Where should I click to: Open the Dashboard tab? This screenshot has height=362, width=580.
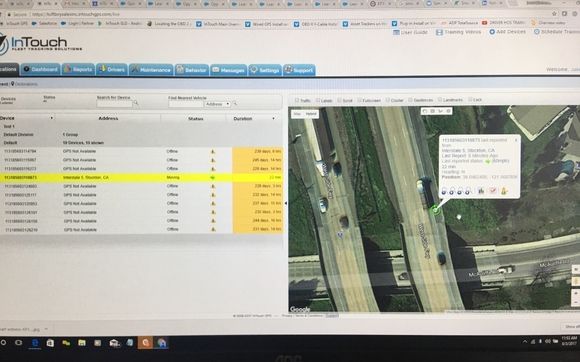(40, 69)
